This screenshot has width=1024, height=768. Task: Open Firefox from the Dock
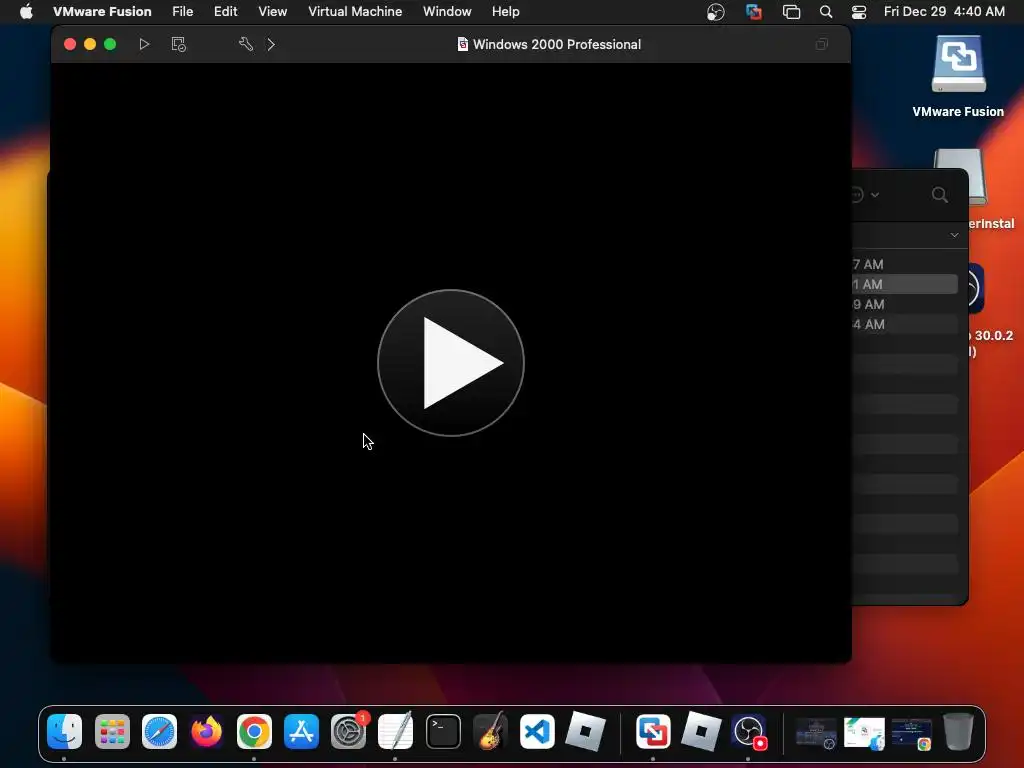[206, 731]
